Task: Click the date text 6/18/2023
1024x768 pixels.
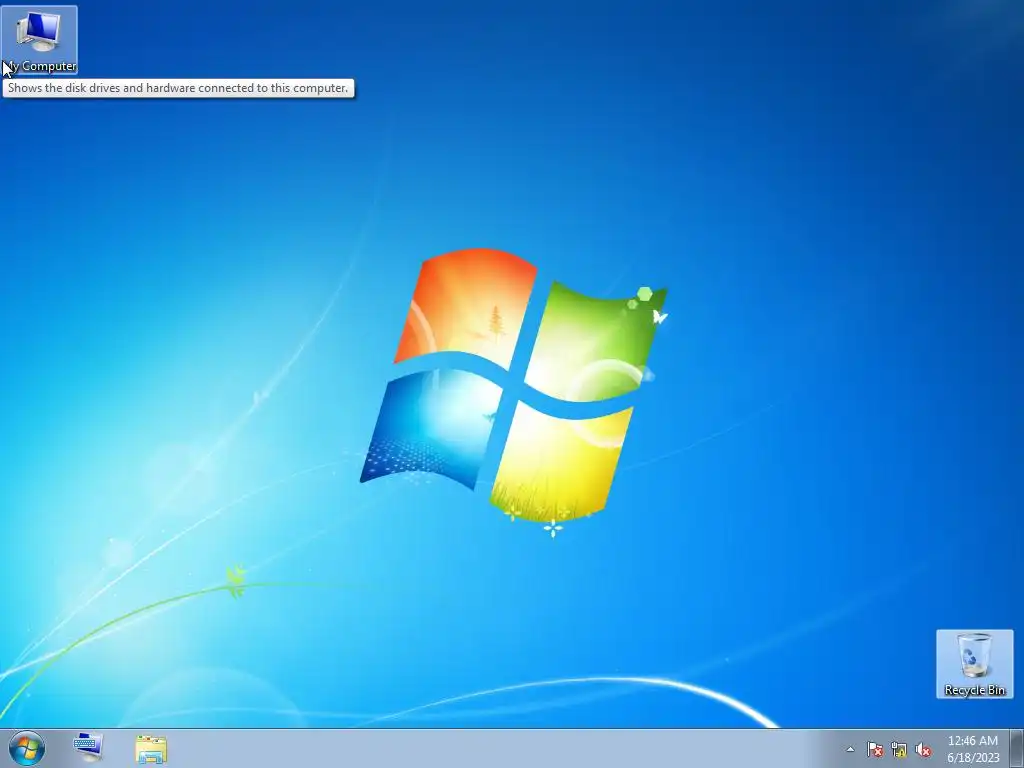Action: coord(973,758)
